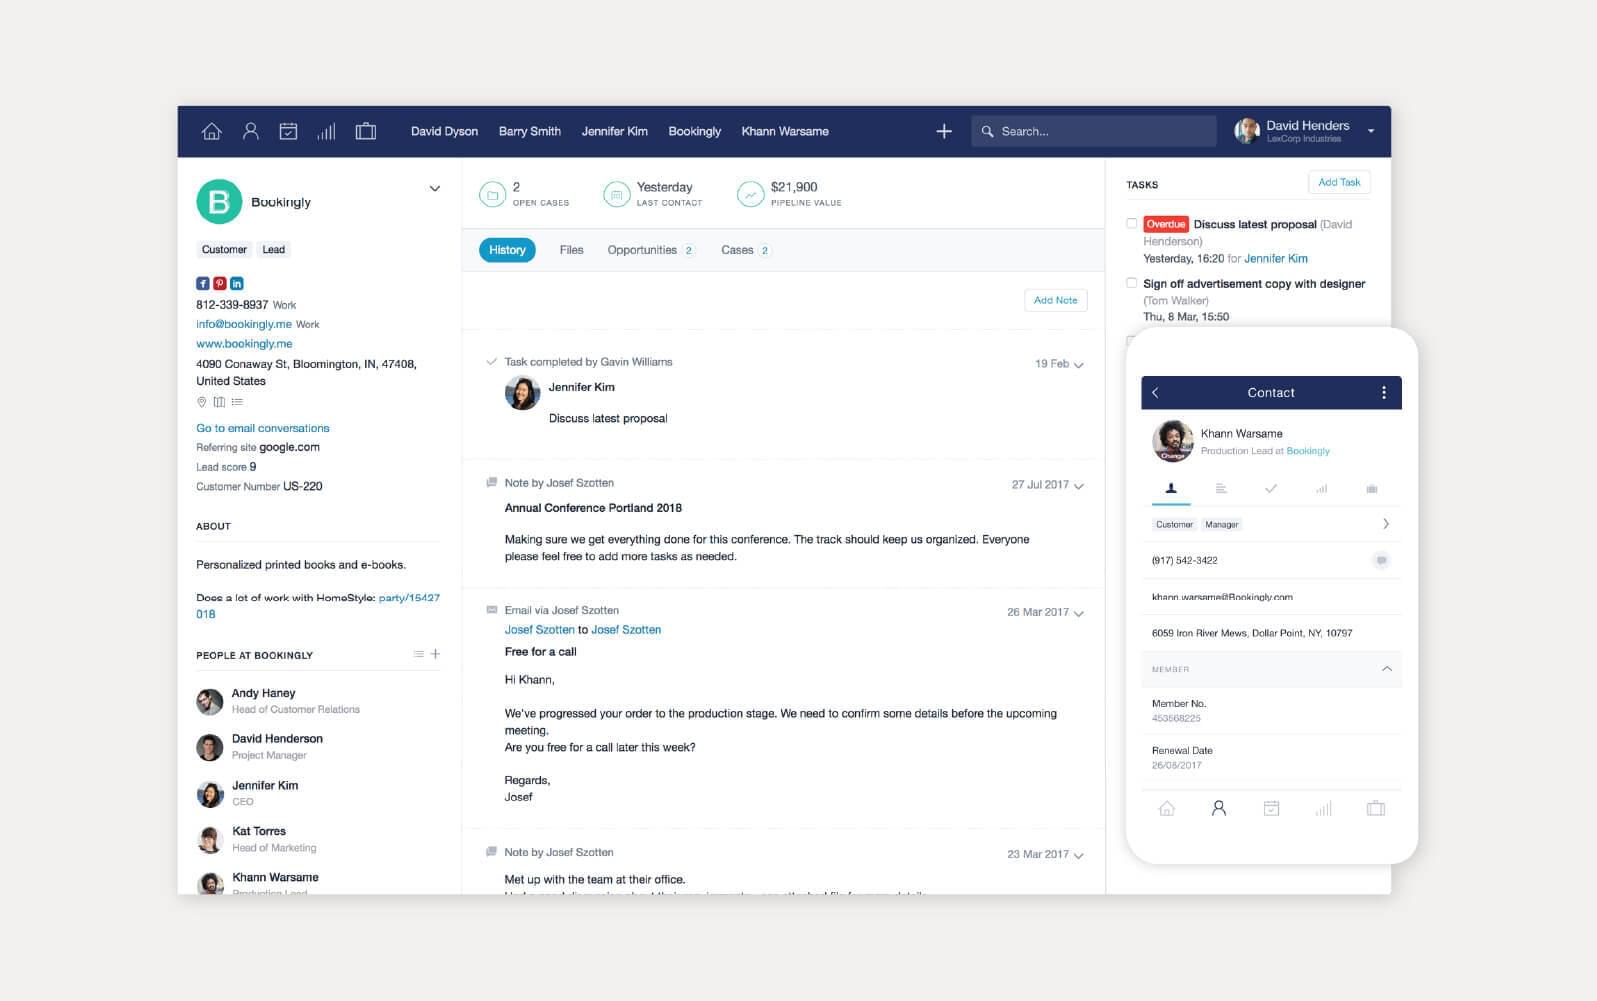Open the David Henders account dropdown

[1370, 131]
